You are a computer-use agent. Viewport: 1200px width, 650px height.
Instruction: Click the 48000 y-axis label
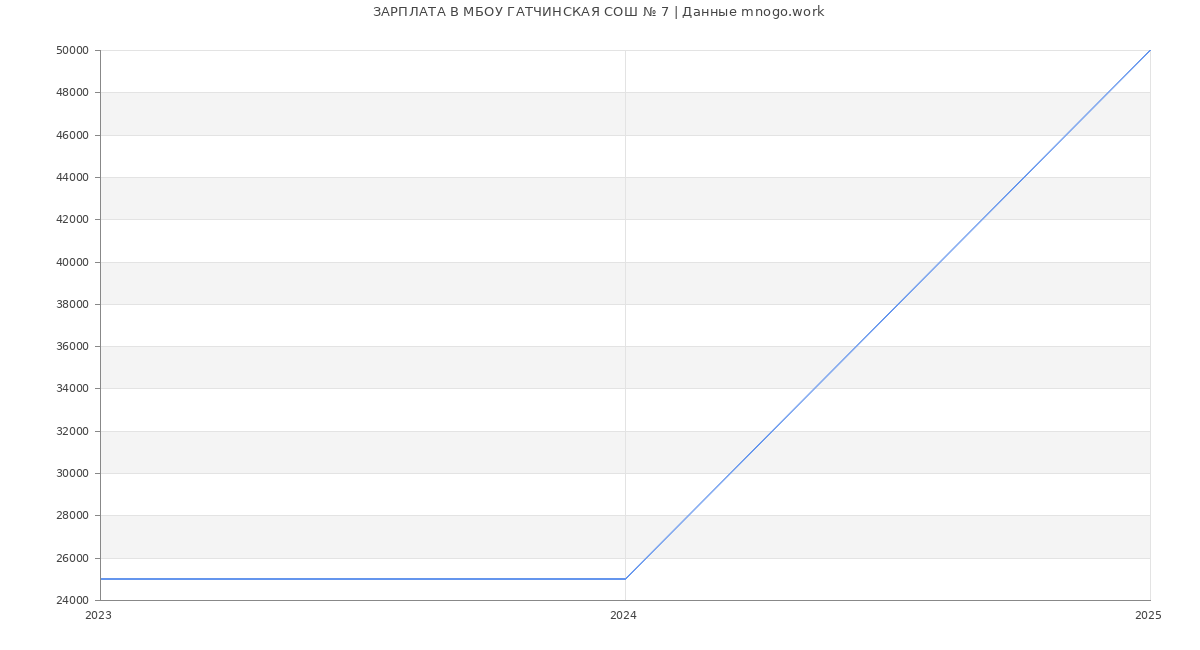[x=73, y=93]
